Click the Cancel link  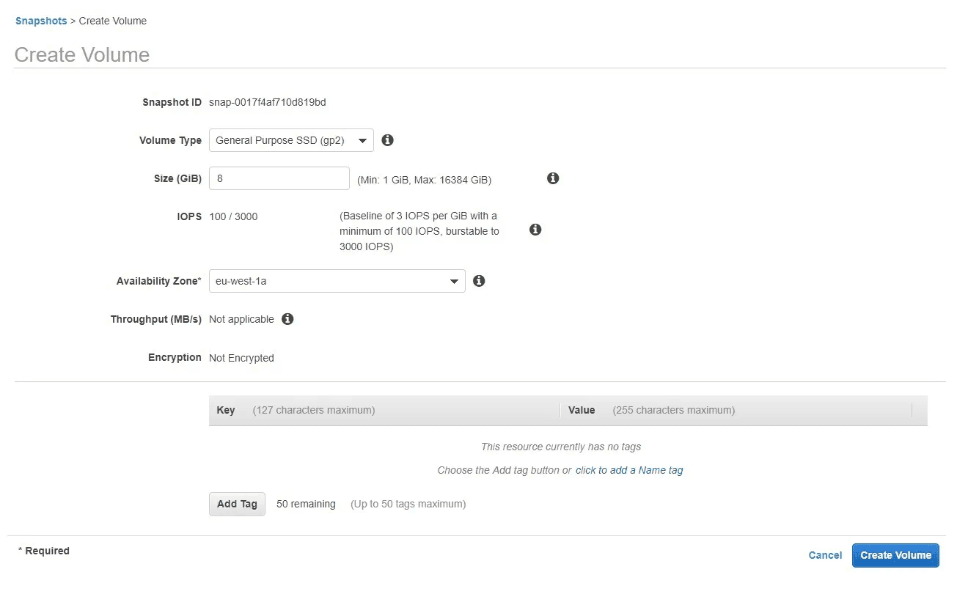(x=825, y=555)
